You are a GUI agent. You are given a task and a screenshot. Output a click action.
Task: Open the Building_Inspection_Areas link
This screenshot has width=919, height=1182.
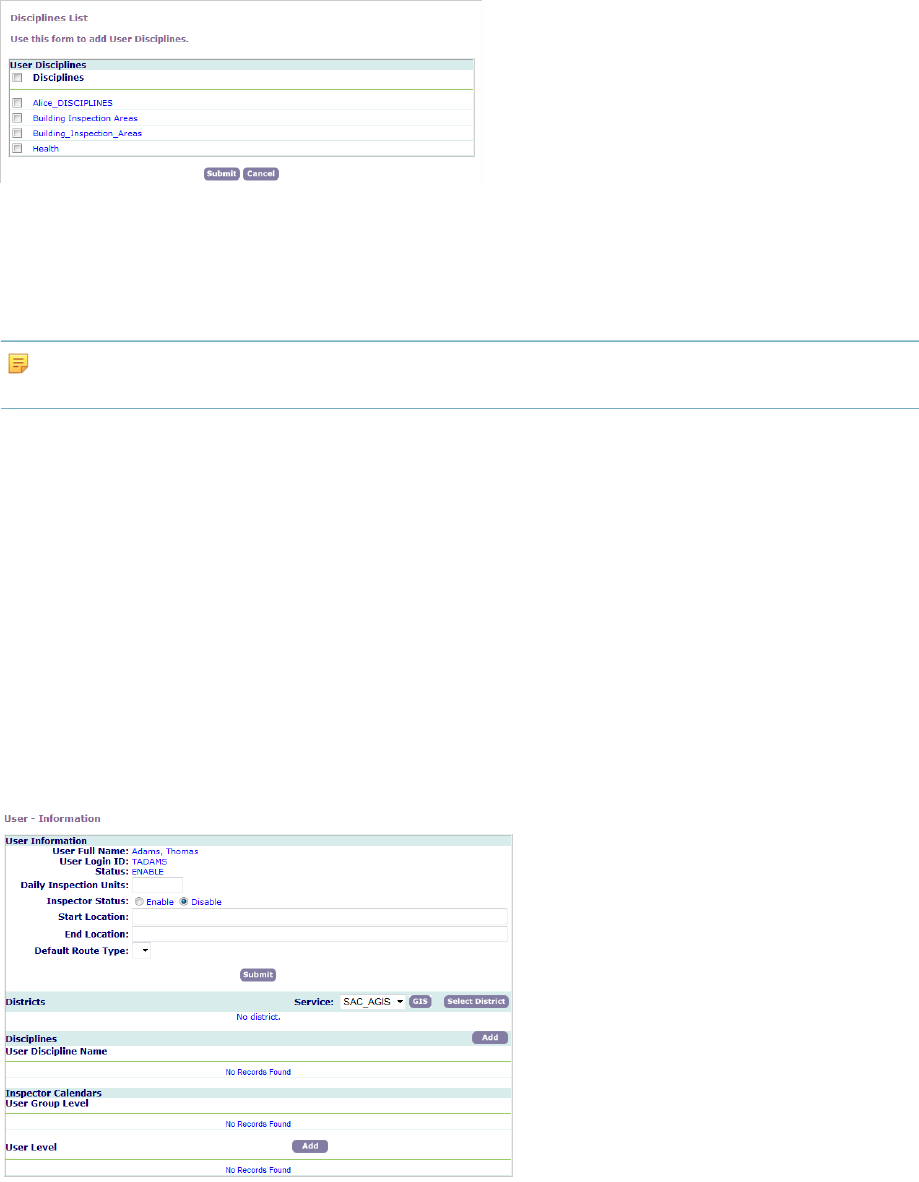point(87,133)
